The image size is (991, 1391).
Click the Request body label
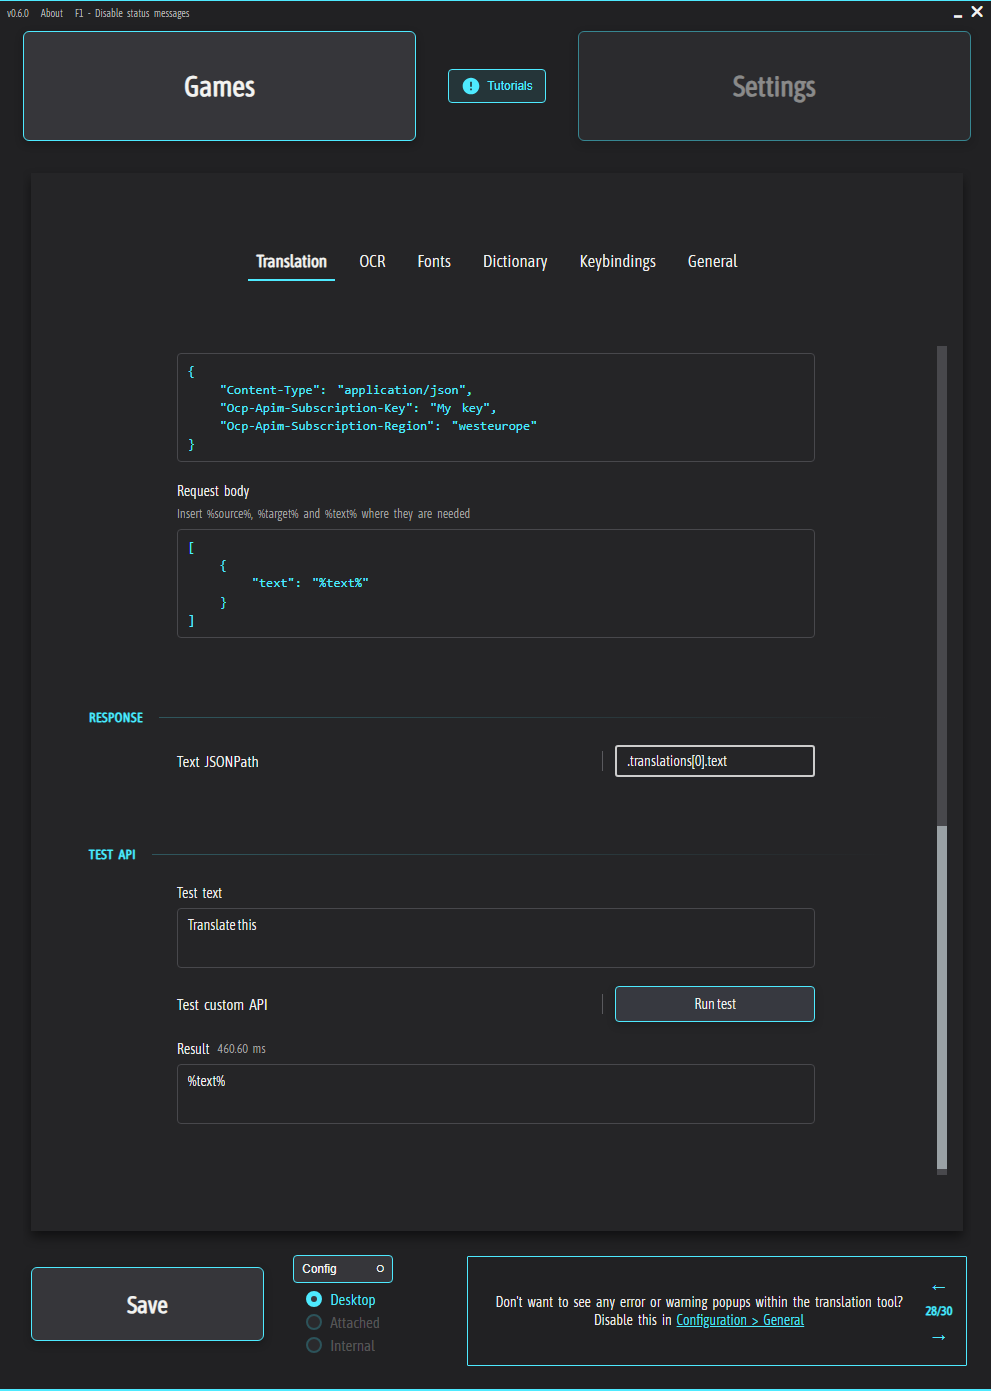(x=213, y=491)
